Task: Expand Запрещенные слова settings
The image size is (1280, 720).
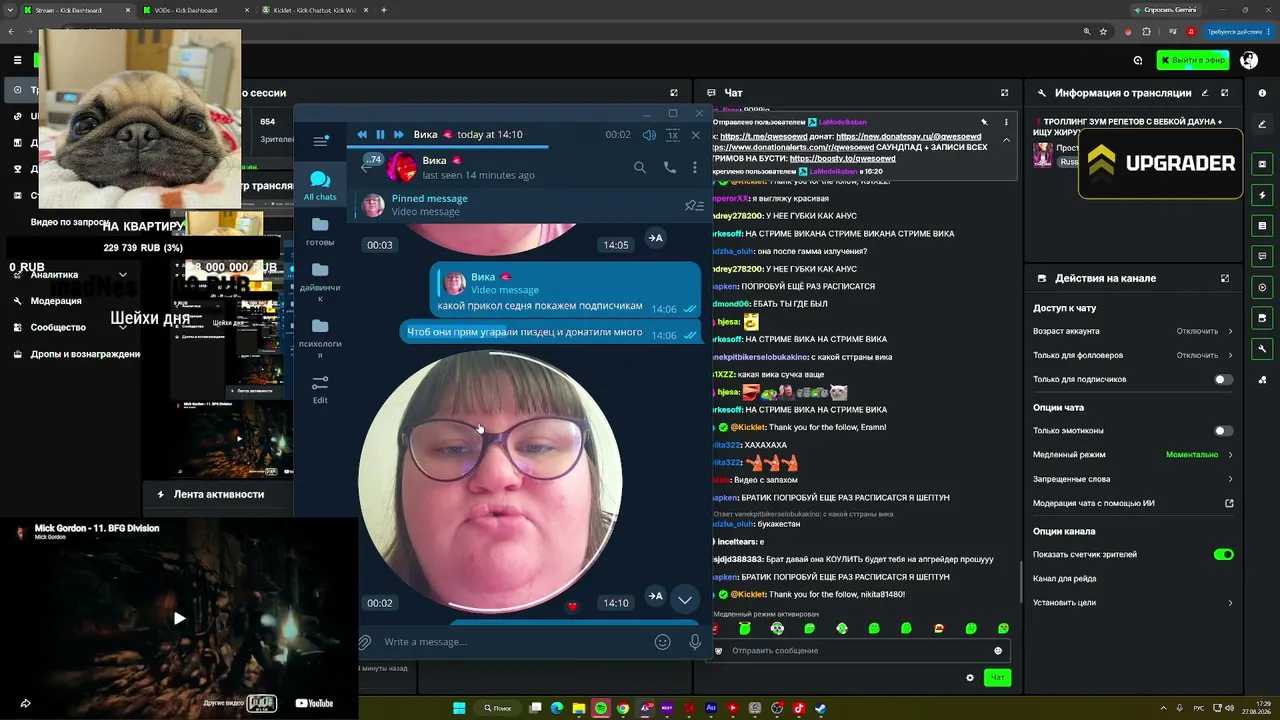Action: [1133, 479]
